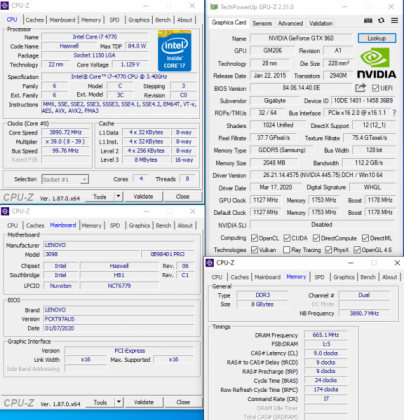404x420 pixels.
Task: Click Southbridge model H81 value
Action: pyautogui.click(x=119, y=275)
